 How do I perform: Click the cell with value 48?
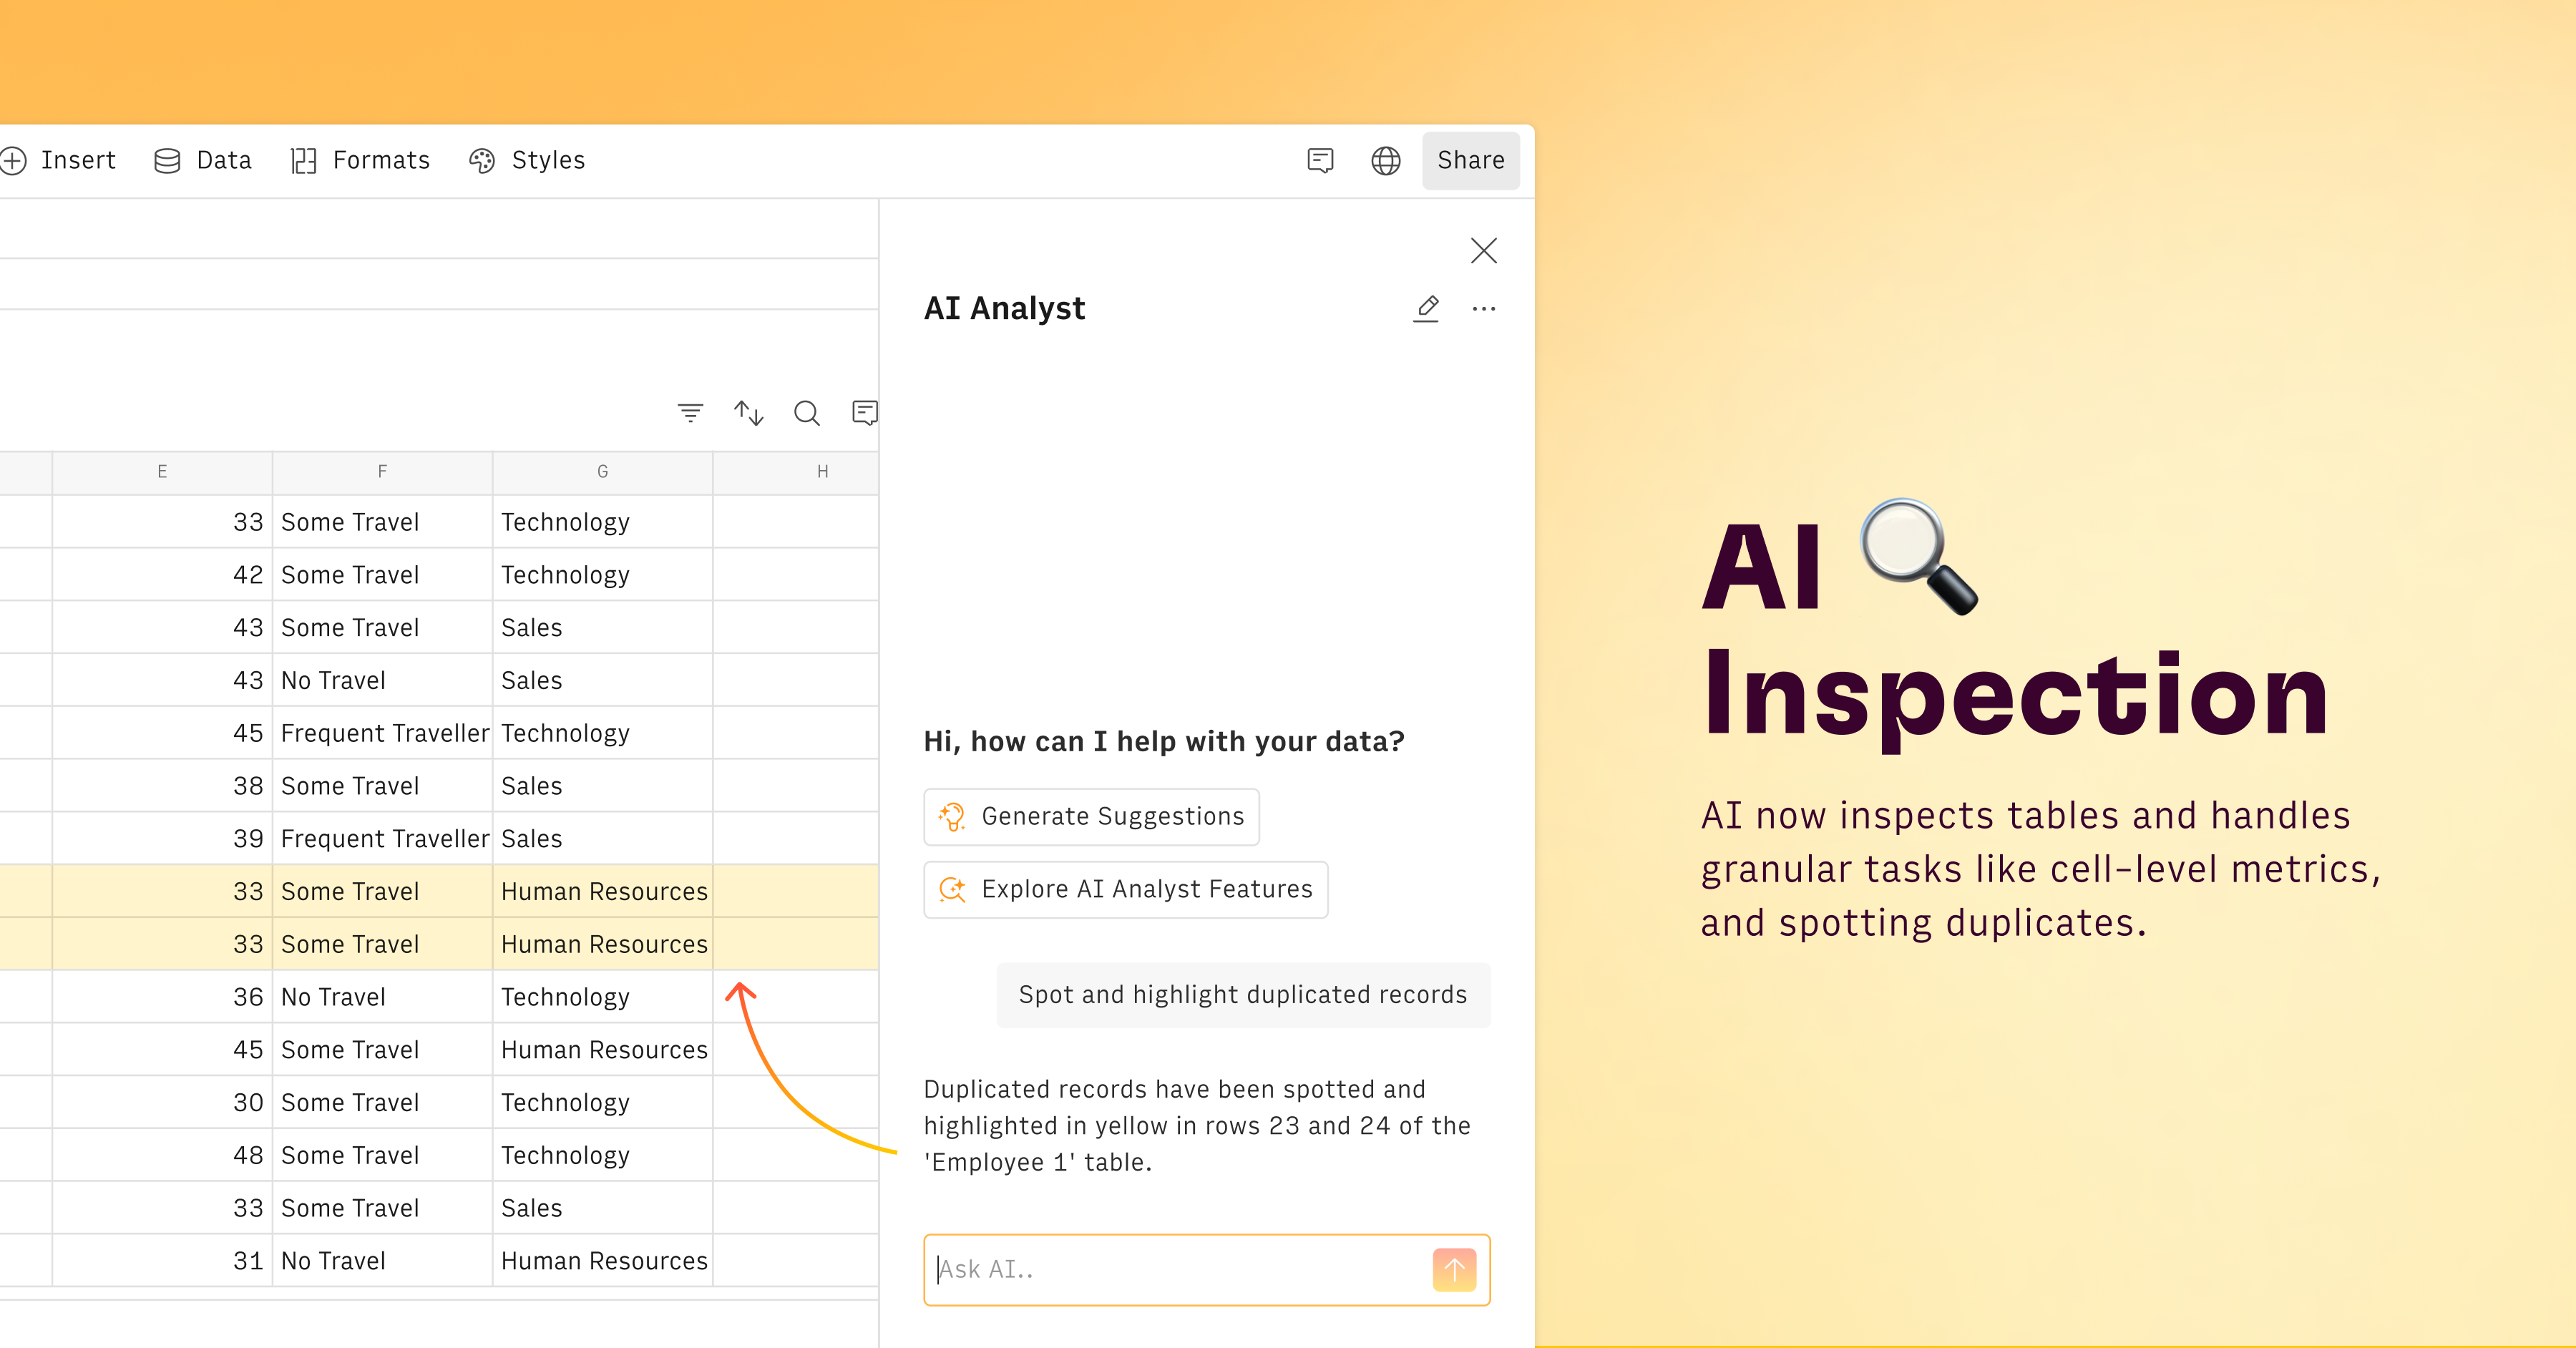[x=162, y=1155]
